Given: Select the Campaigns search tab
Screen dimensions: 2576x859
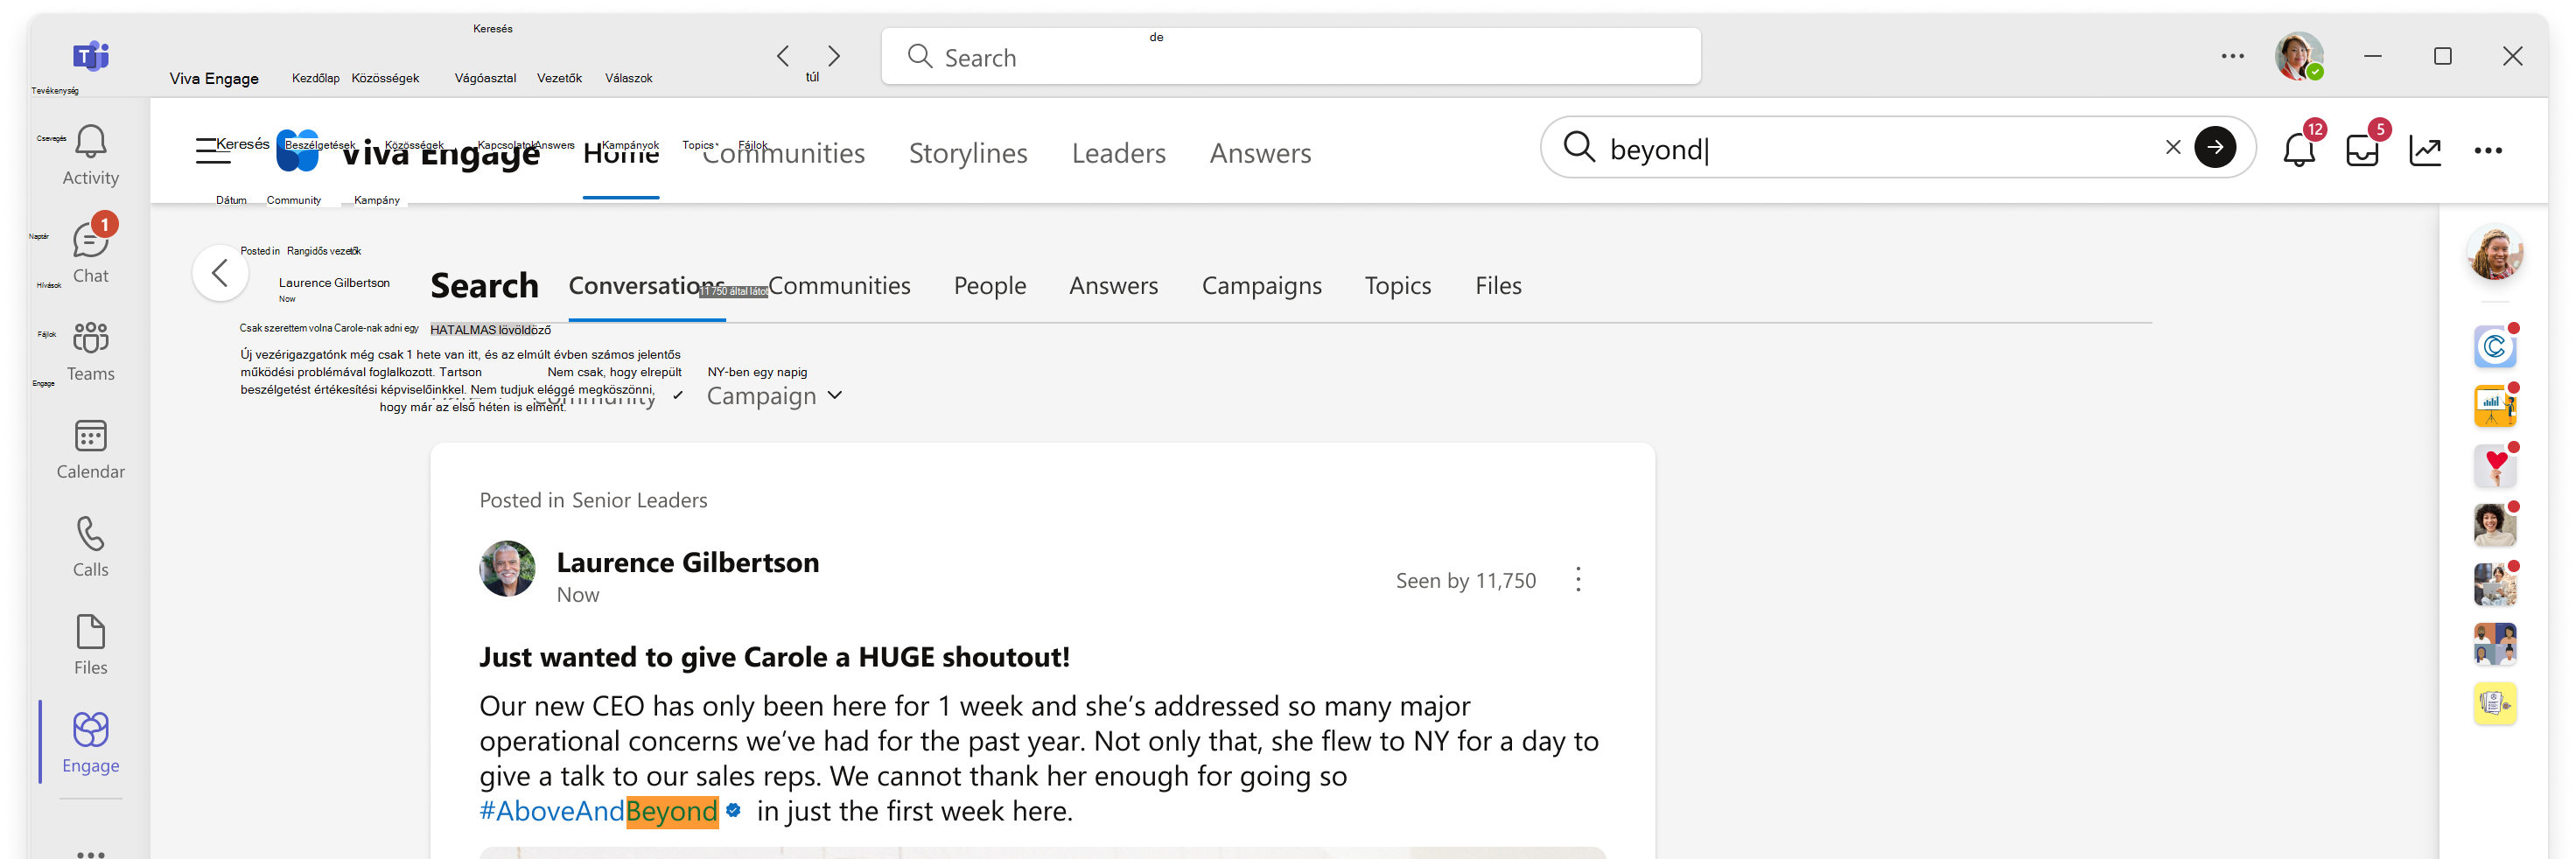Looking at the screenshot, I should pos(1261,286).
